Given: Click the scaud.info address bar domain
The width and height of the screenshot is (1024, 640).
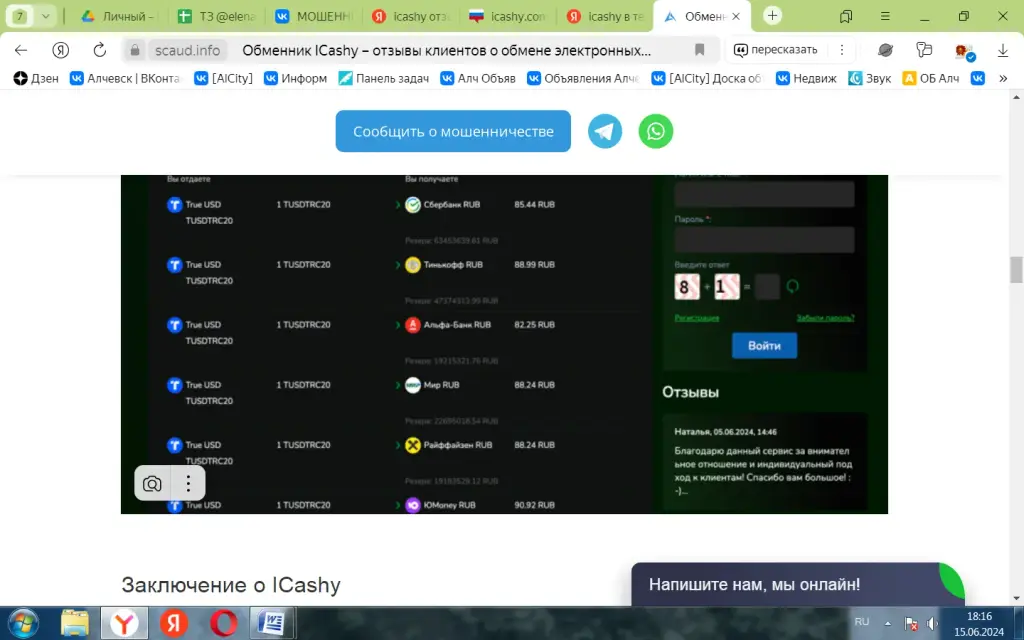Looking at the screenshot, I should coord(187,50).
